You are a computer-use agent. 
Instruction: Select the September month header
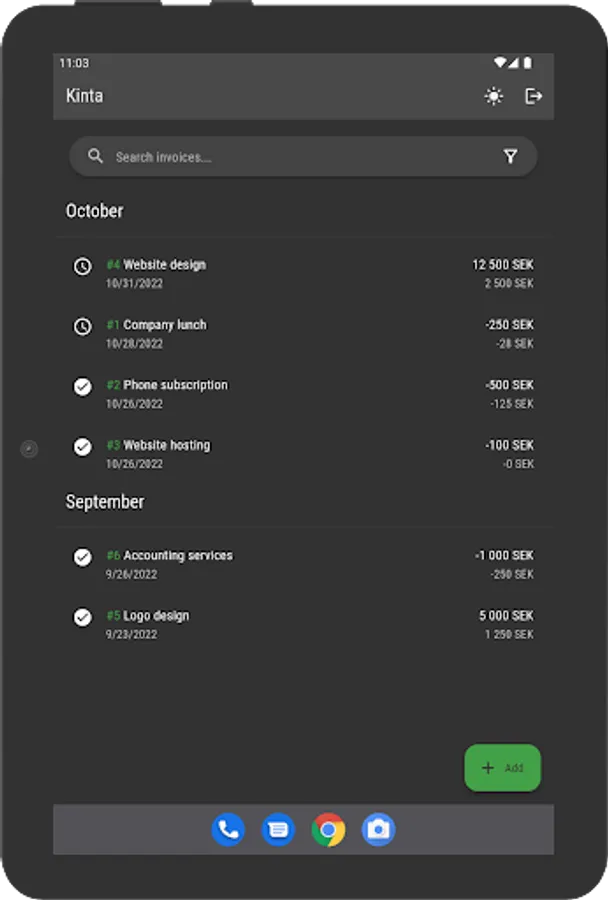tap(105, 502)
